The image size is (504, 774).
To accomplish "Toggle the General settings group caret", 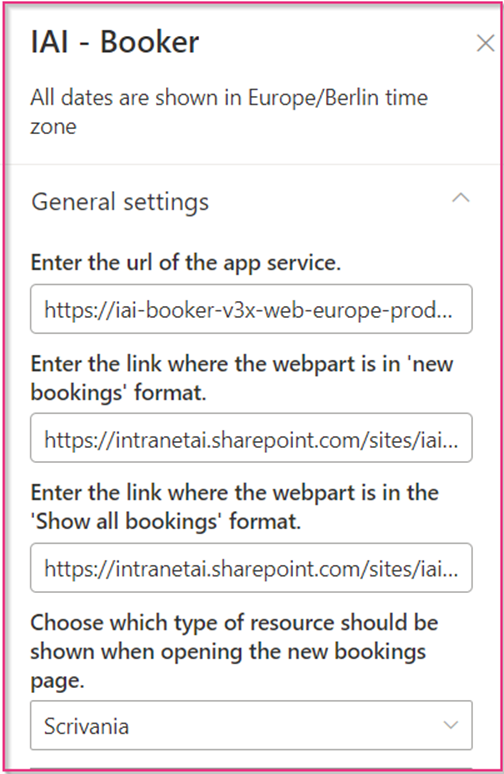I will [x=461, y=198].
